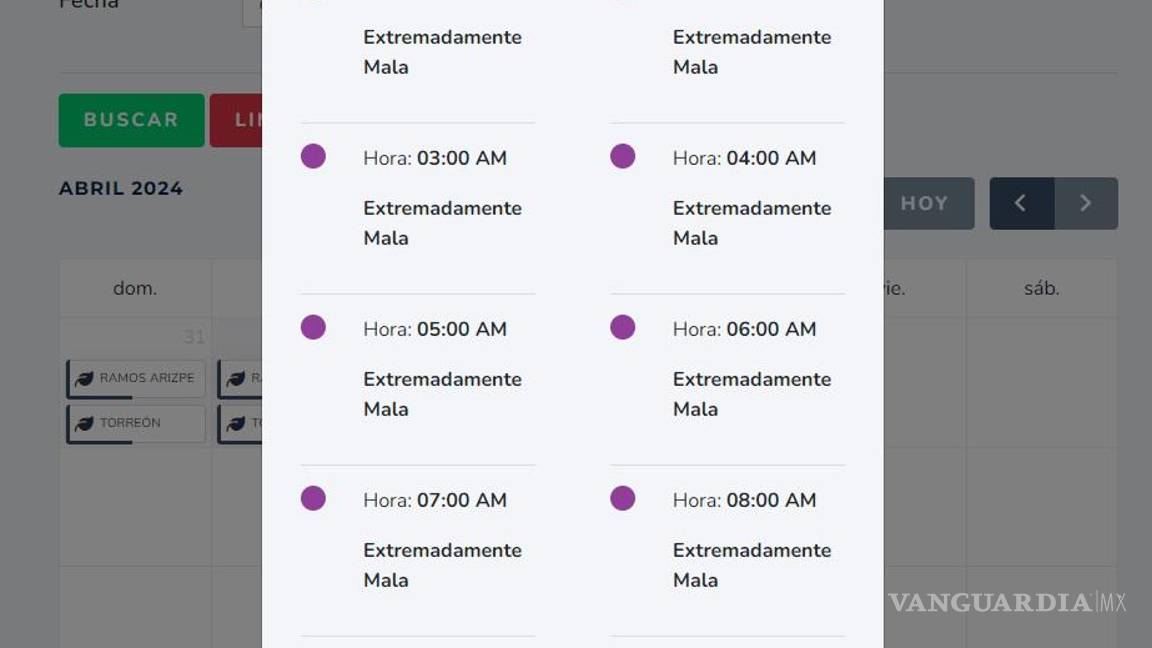Advance to the next month with the right chevron
The width and height of the screenshot is (1152, 648).
tap(1087, 203)
